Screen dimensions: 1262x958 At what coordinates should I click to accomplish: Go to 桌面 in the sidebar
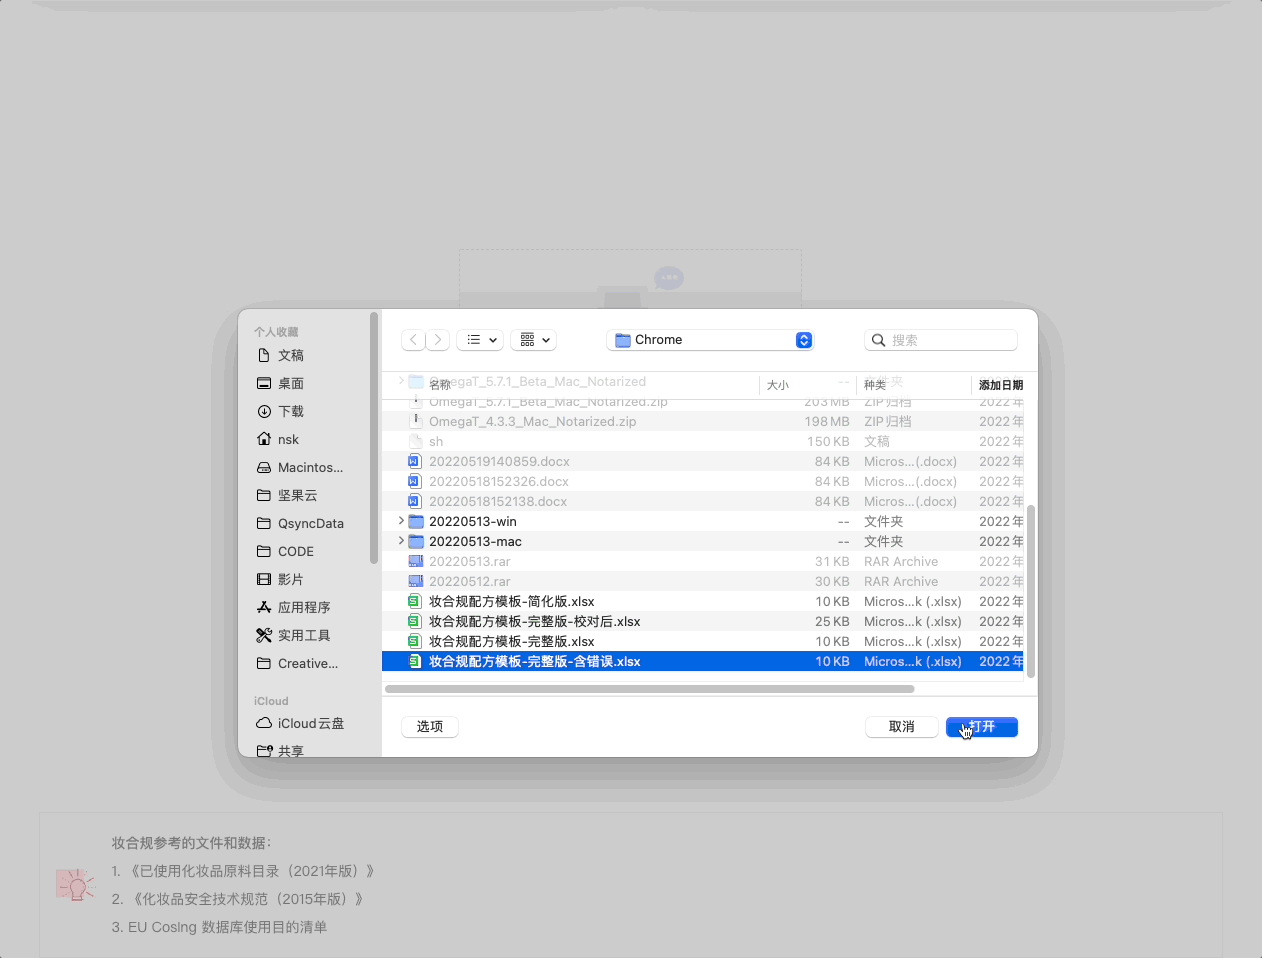(290, 383)
